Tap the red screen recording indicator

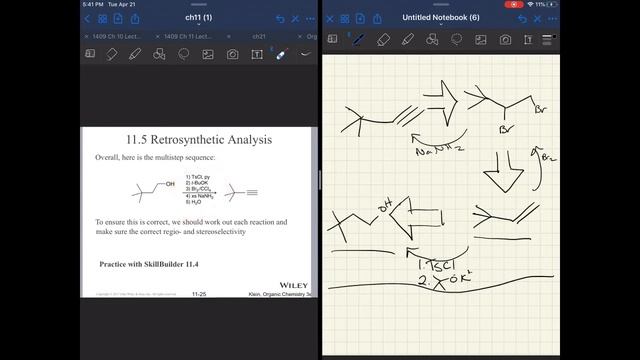[513, 4]
